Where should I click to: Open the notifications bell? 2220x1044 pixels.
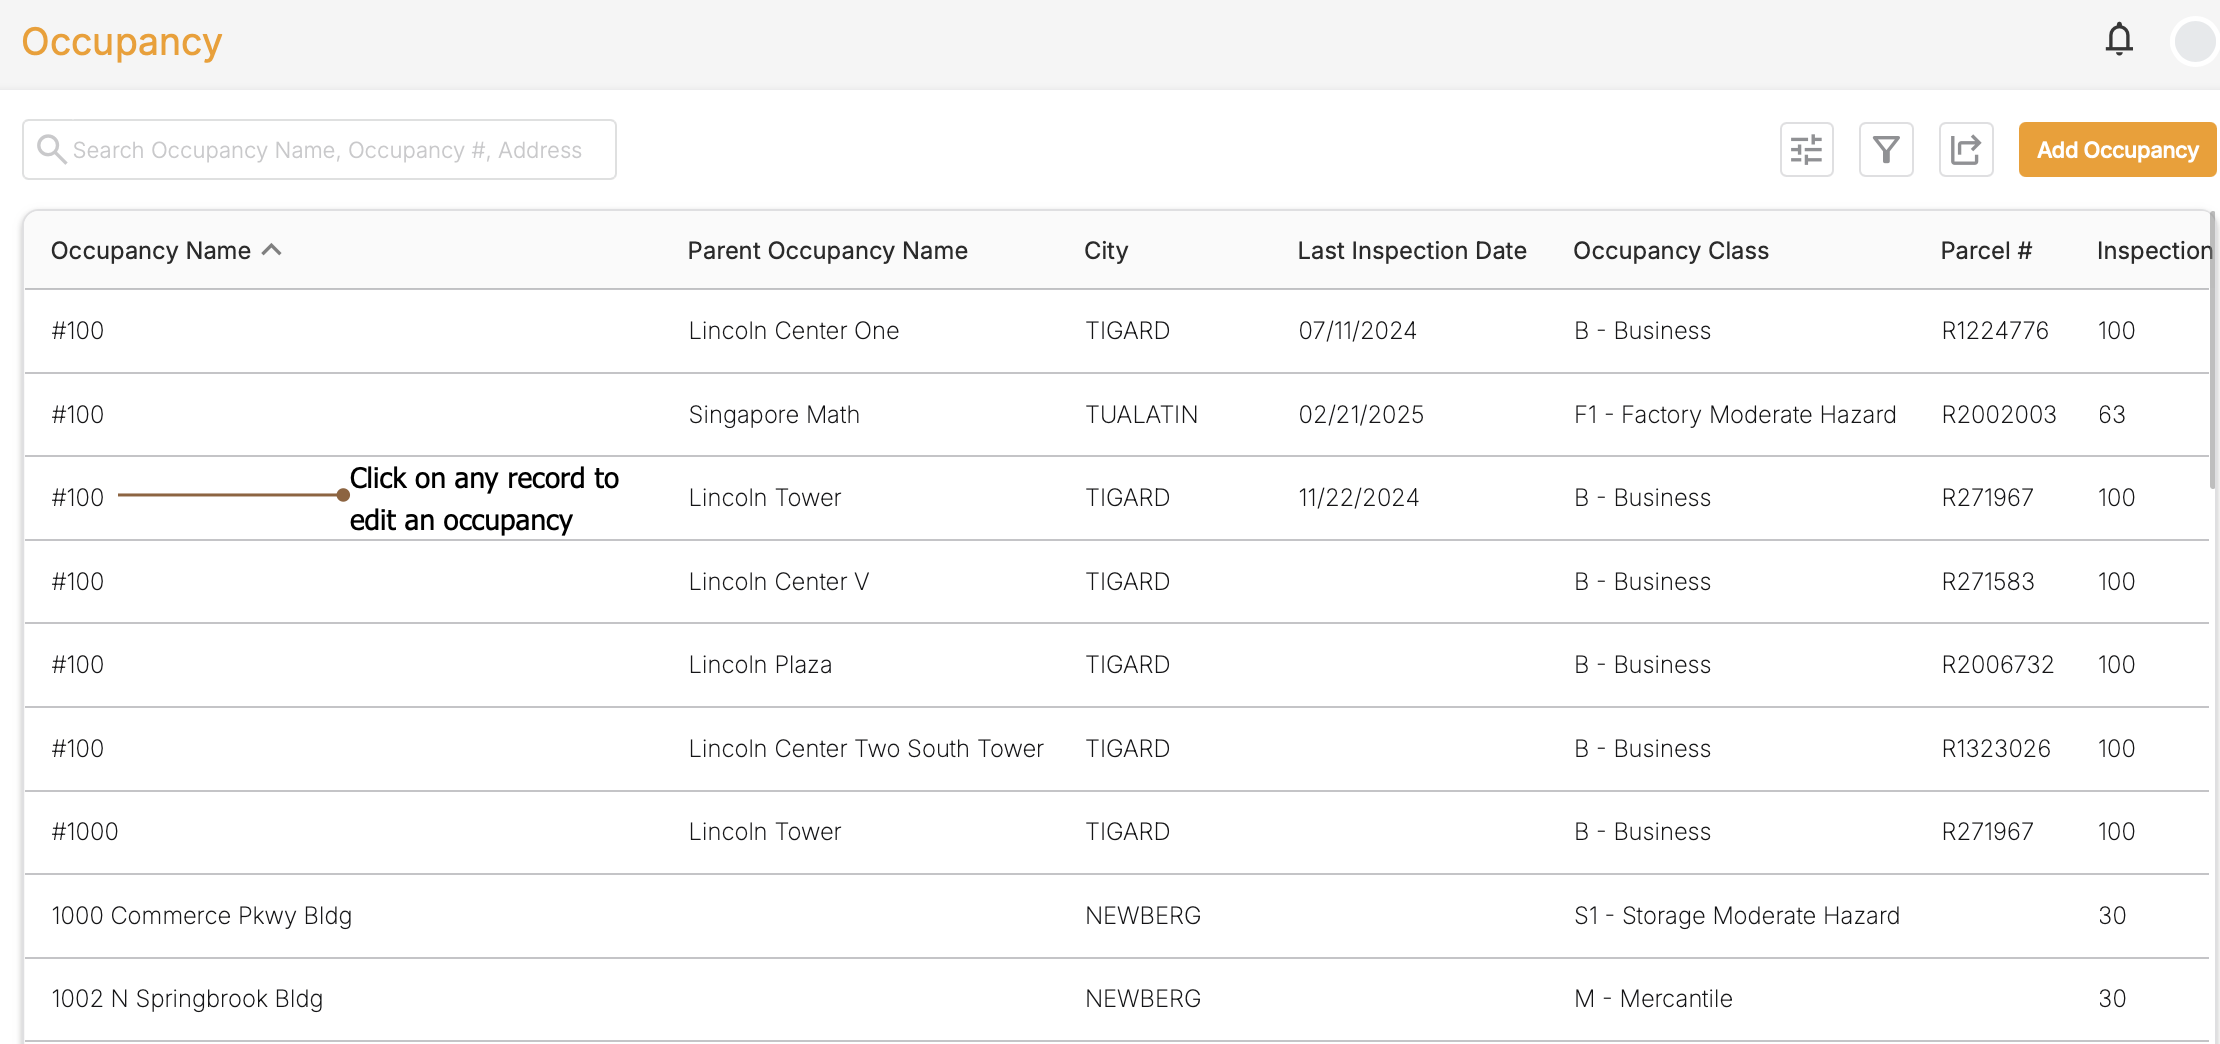coord(2119,40)
